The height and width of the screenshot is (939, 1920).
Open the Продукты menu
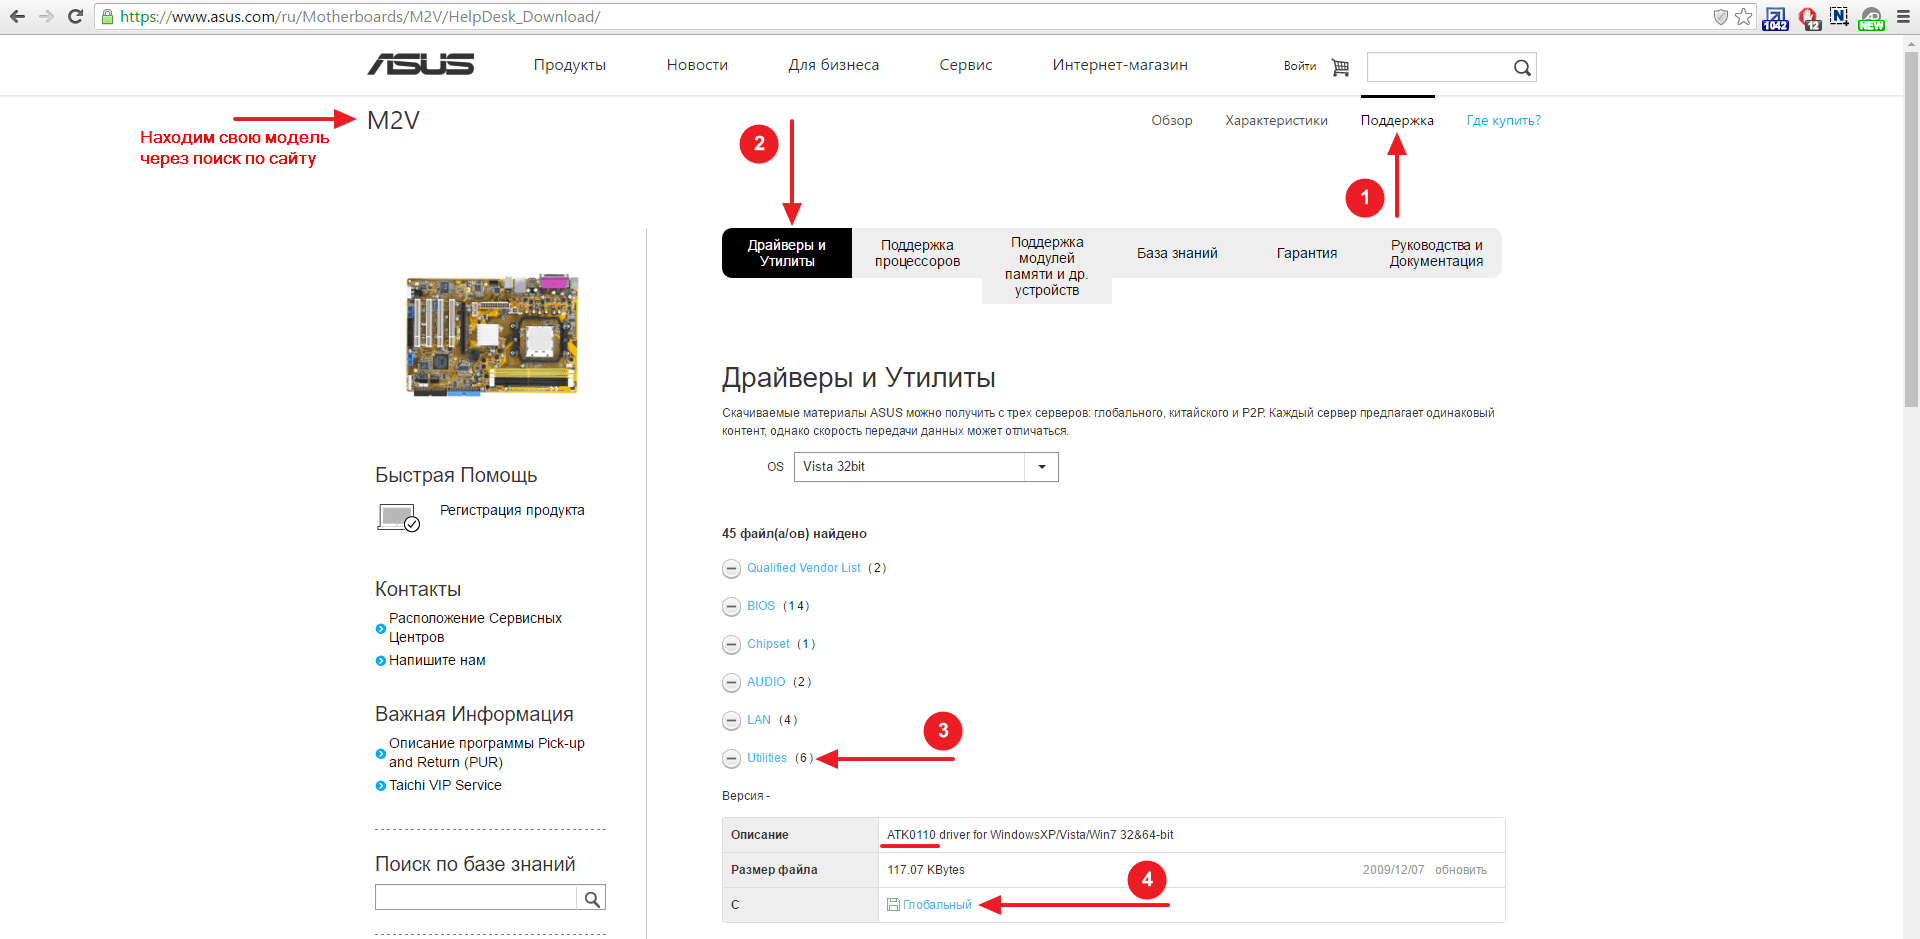coord(570,65)
